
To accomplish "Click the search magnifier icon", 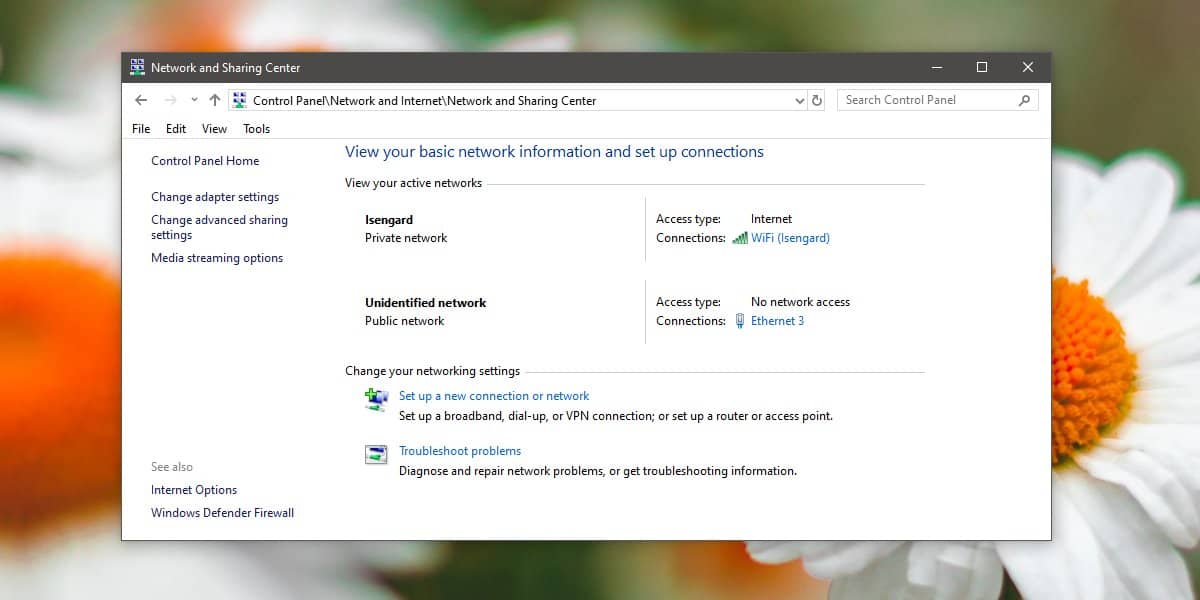I will pos(1024,100).
